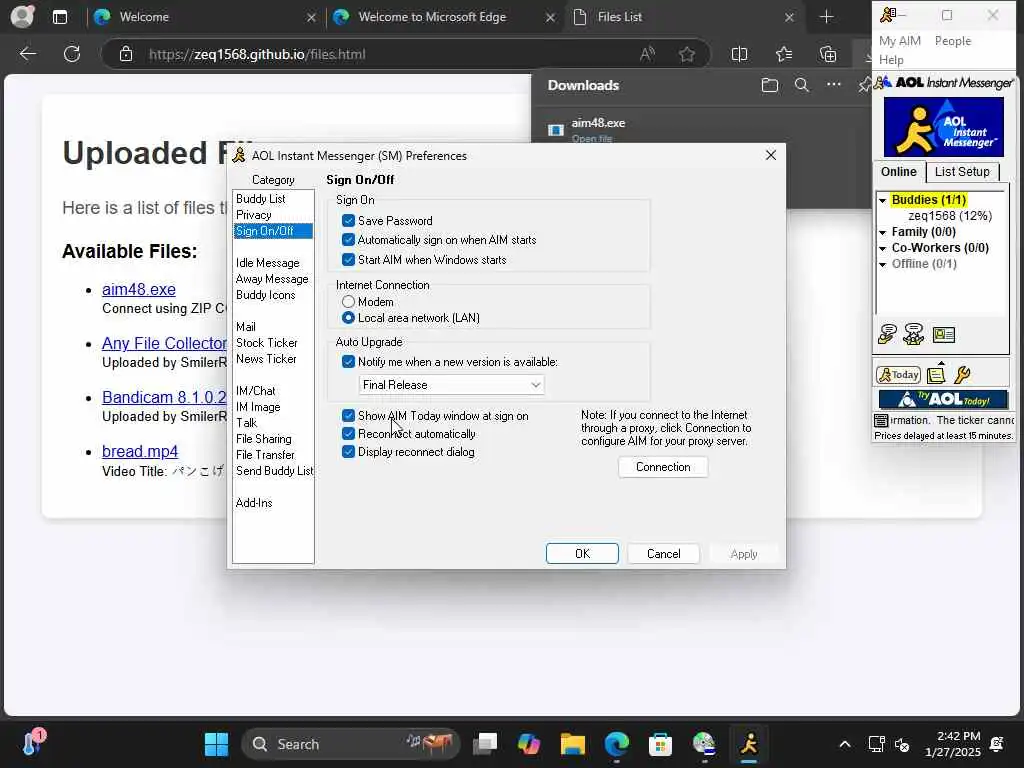This screenshot has width=1024, height=768.
Task: Toggle Start AIM when Windows starts
Action: (348, 259)
